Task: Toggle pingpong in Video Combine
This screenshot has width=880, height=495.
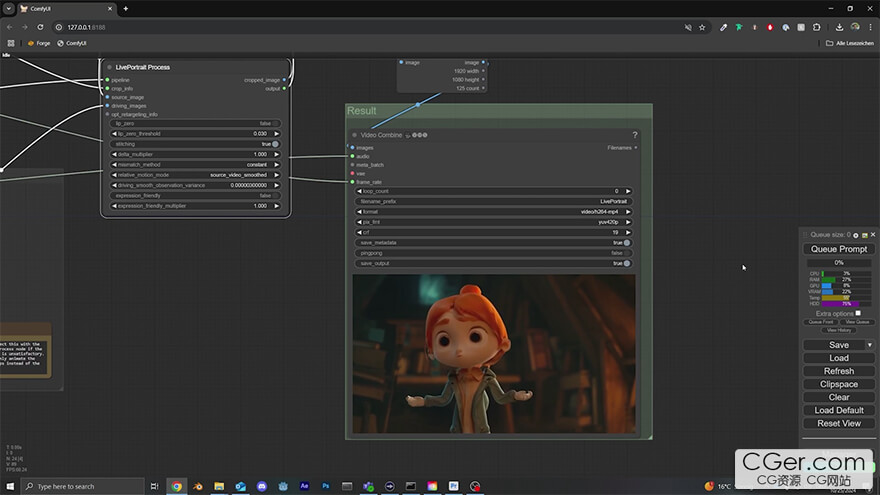Action: pos(493,253)
